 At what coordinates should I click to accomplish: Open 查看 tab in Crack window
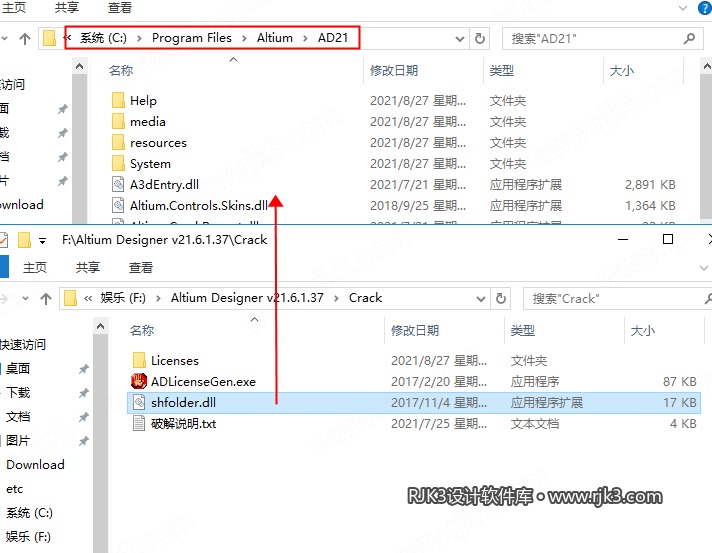pos(141,267)
